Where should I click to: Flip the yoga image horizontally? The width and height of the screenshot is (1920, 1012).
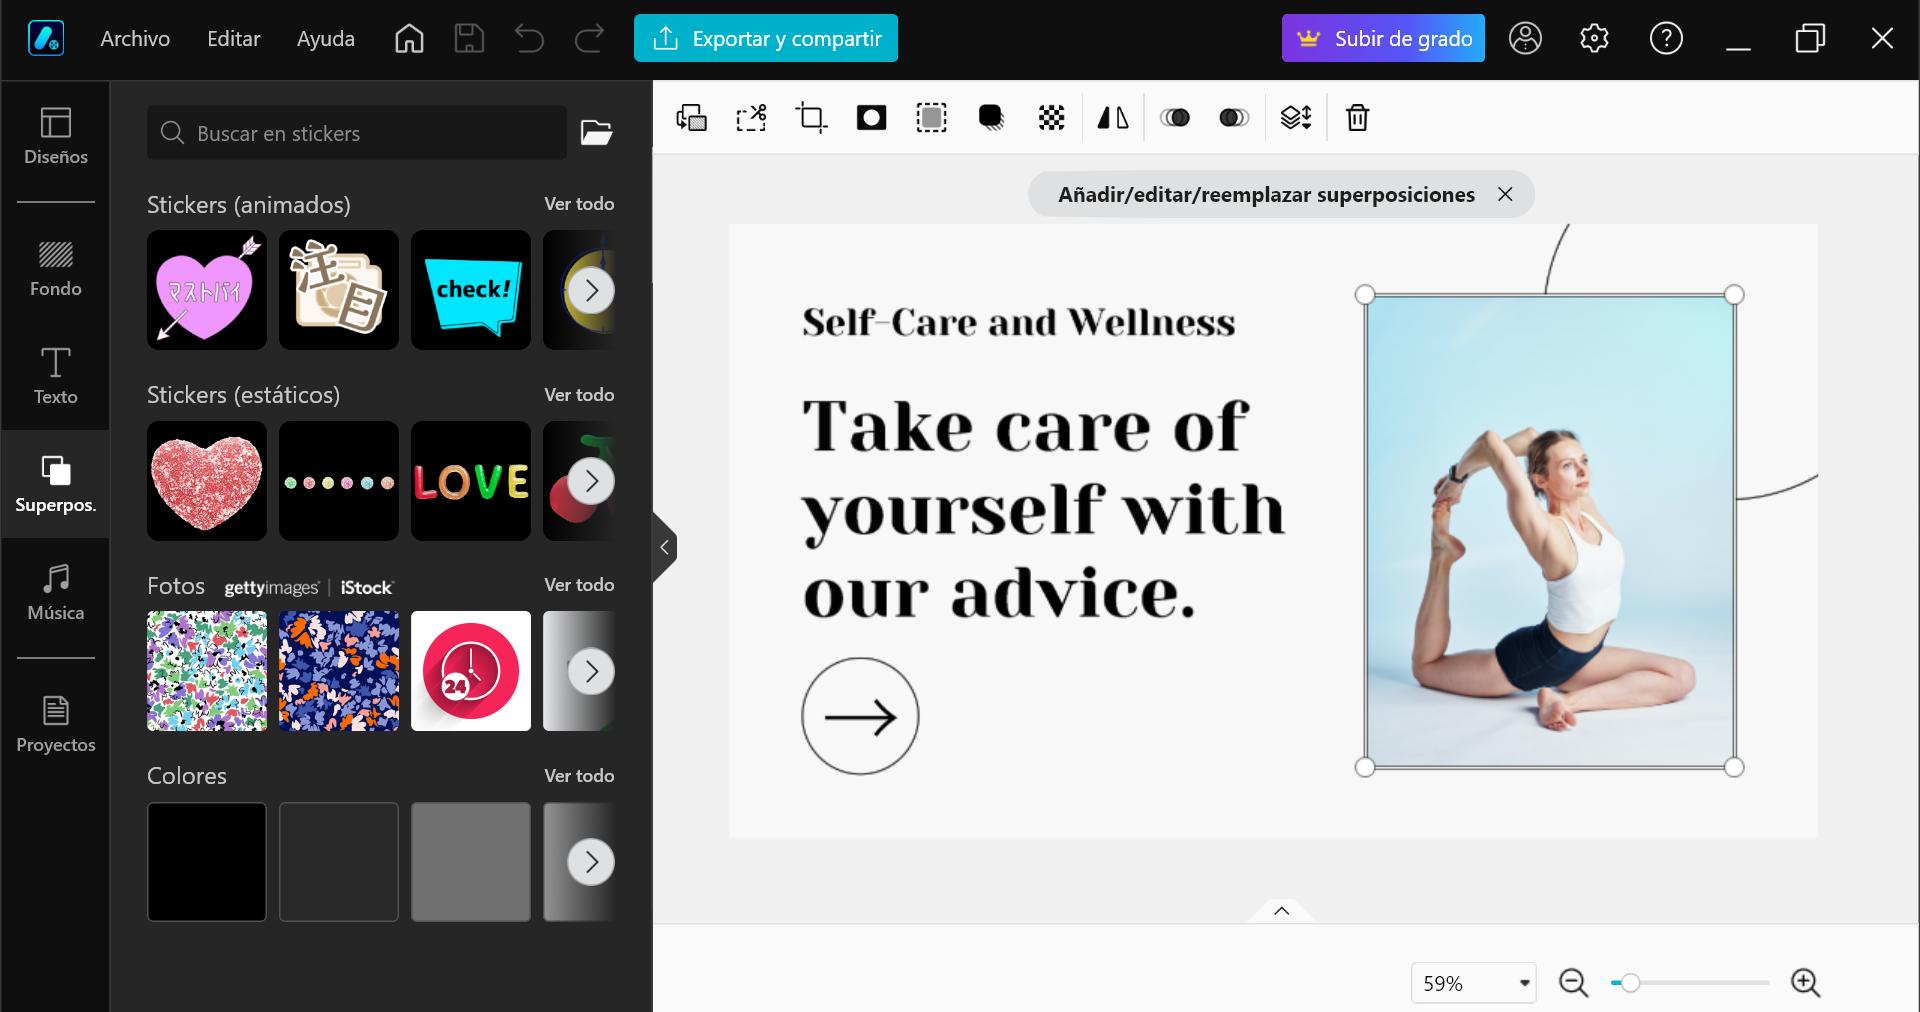point(1112,118)
